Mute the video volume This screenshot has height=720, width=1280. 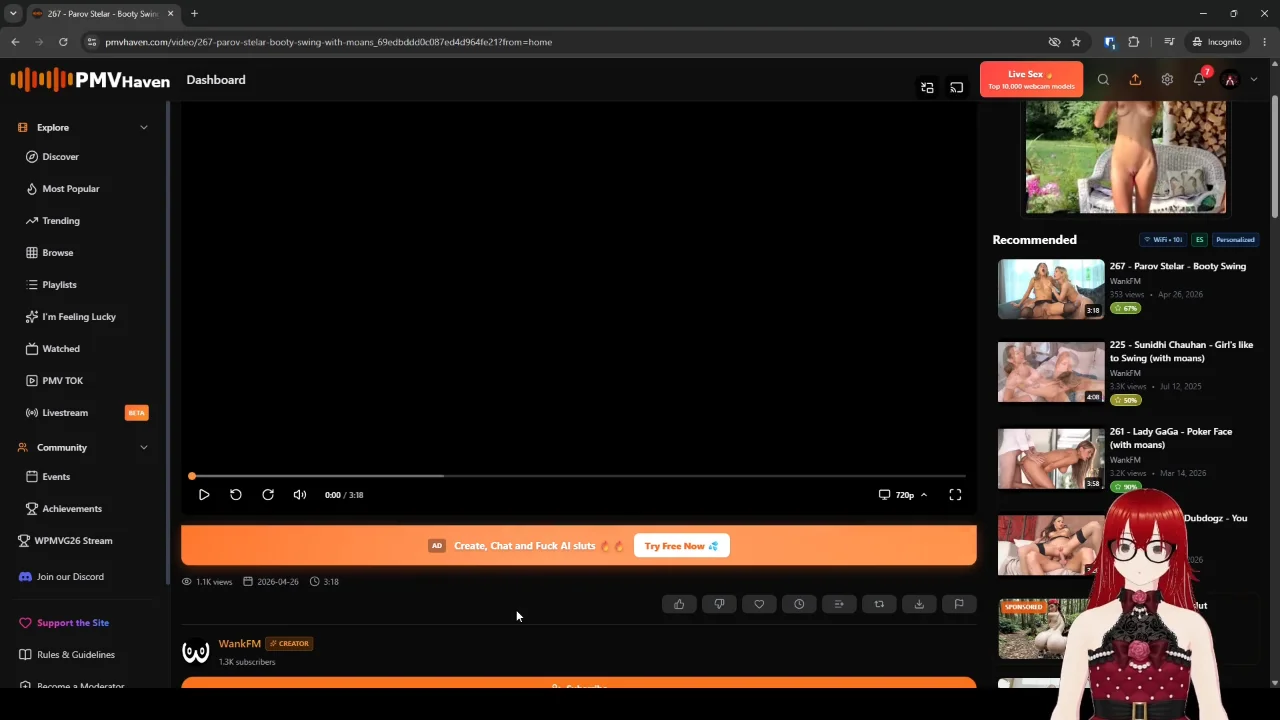click(x=300, y=495)
